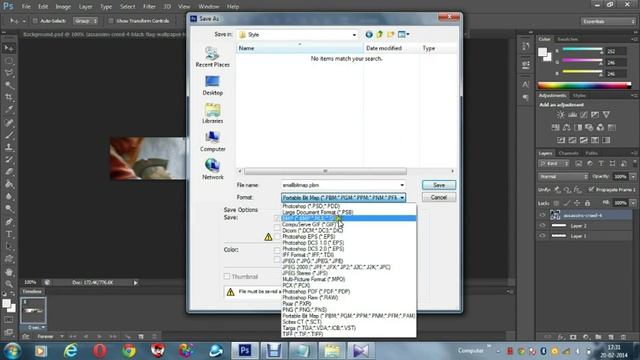Open Network in Save As sidebar

click(x=212, y=170)
